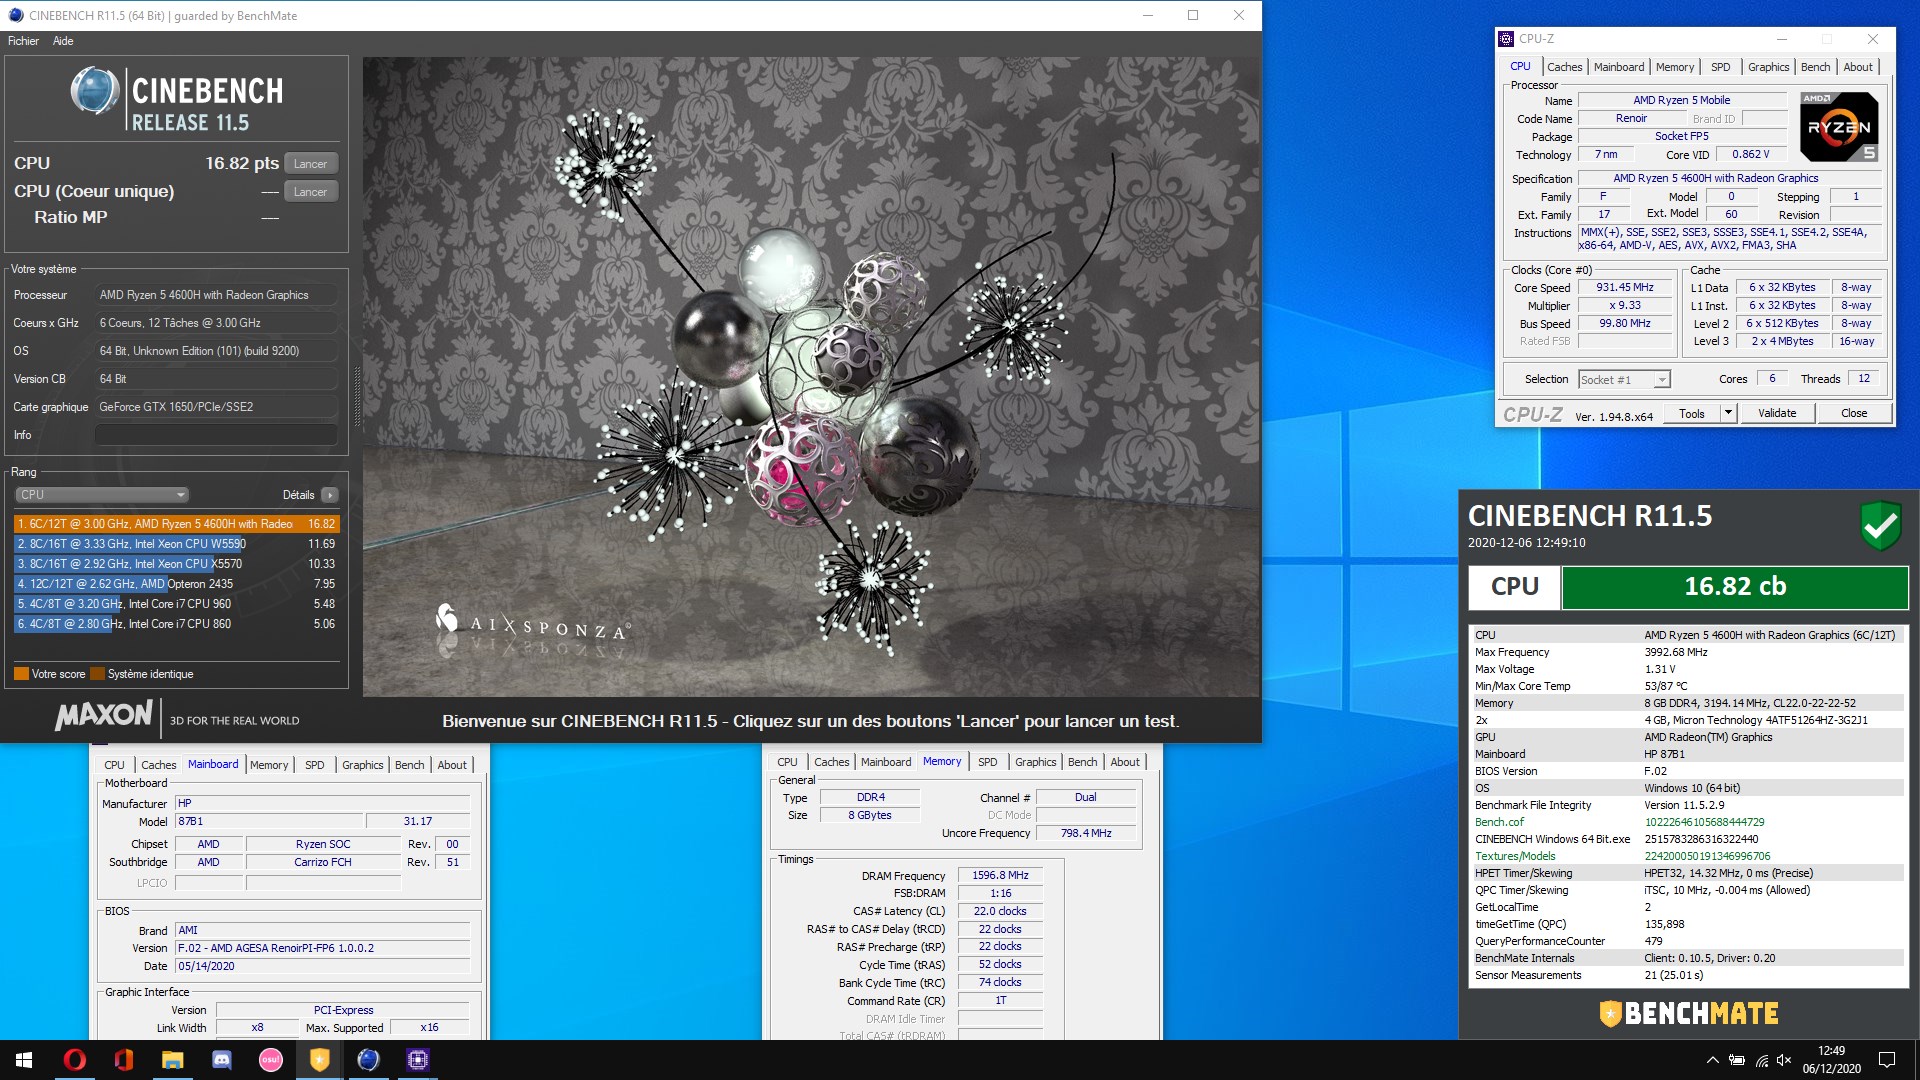Screen dimensions: 1920x1080
Task: Select ranking row Xeon X5570 10.33
Action: (x=176, y=564)
